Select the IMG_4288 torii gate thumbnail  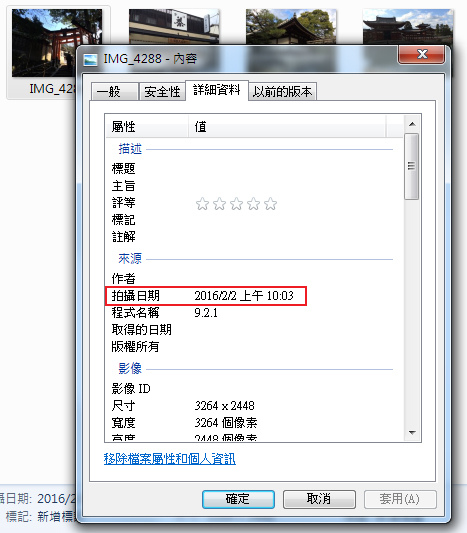point(57,43)
